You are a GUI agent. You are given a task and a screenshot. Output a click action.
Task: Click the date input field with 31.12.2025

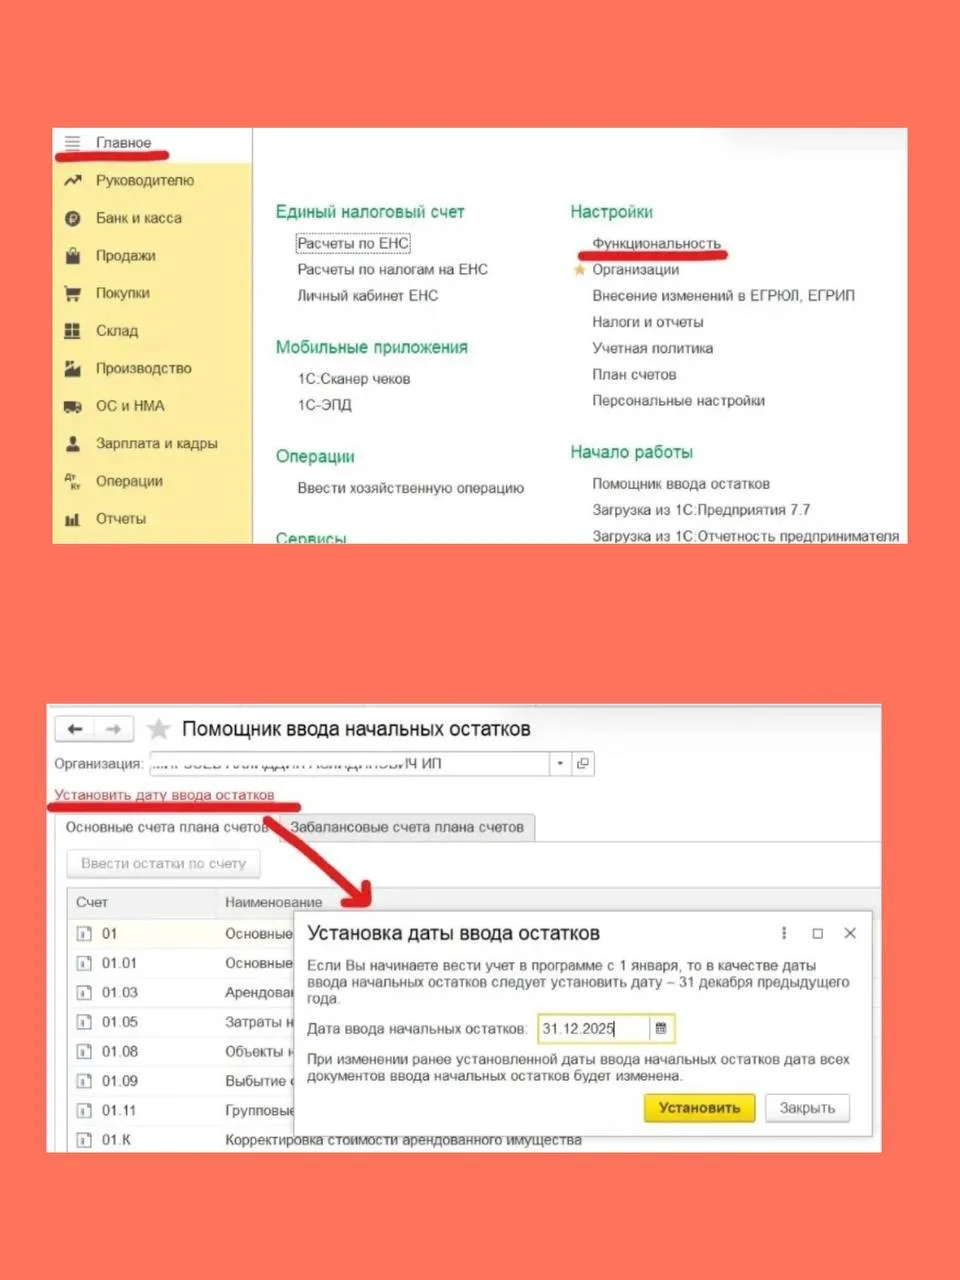coord(594,1028)
